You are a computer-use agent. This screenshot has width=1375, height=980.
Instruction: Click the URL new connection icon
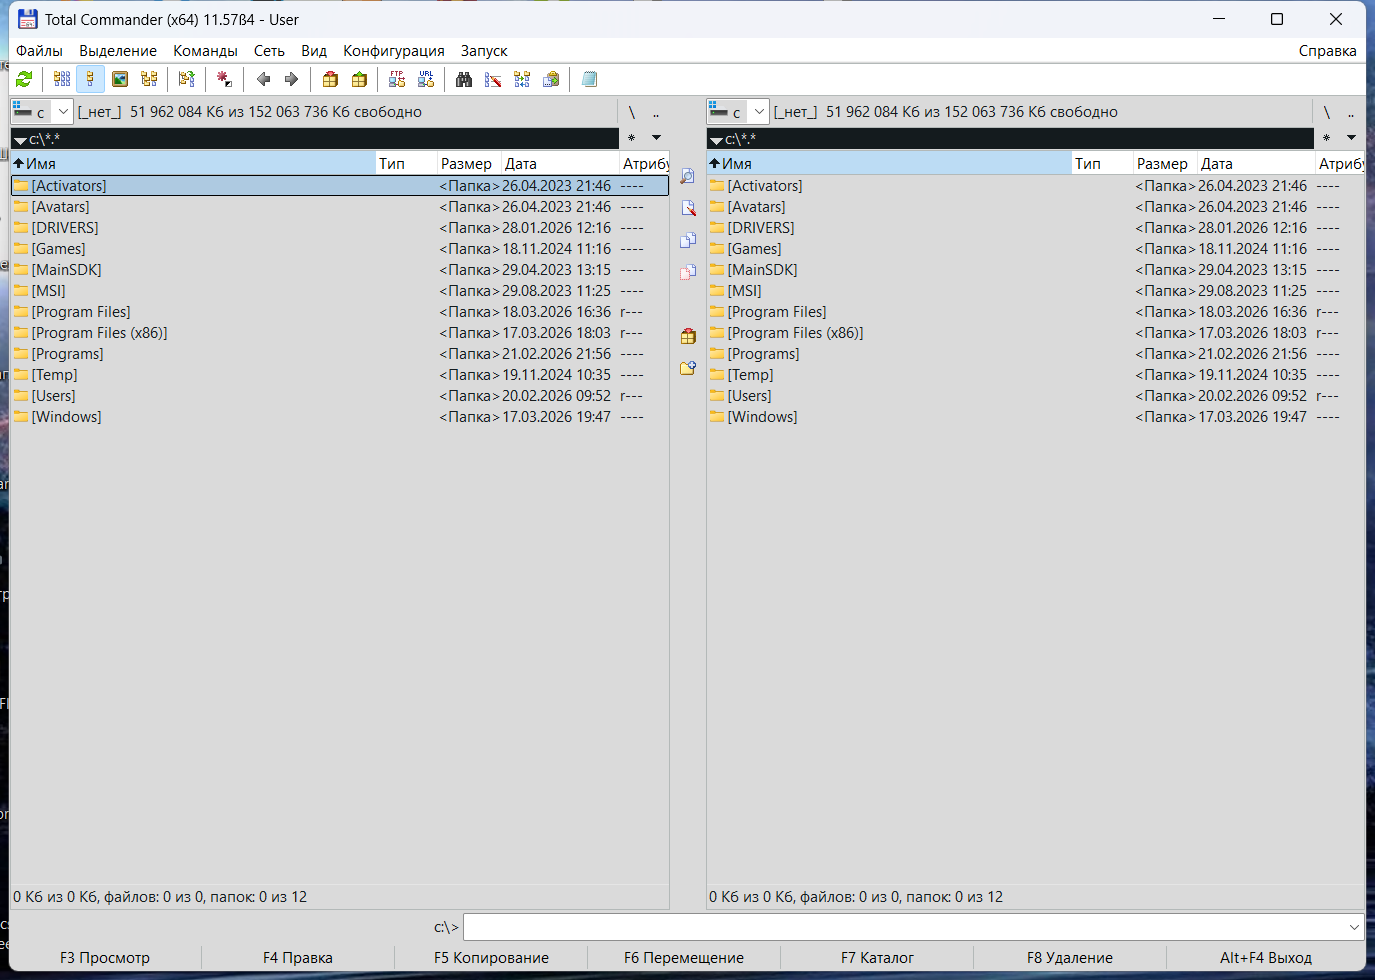click(x=426, y=79)
